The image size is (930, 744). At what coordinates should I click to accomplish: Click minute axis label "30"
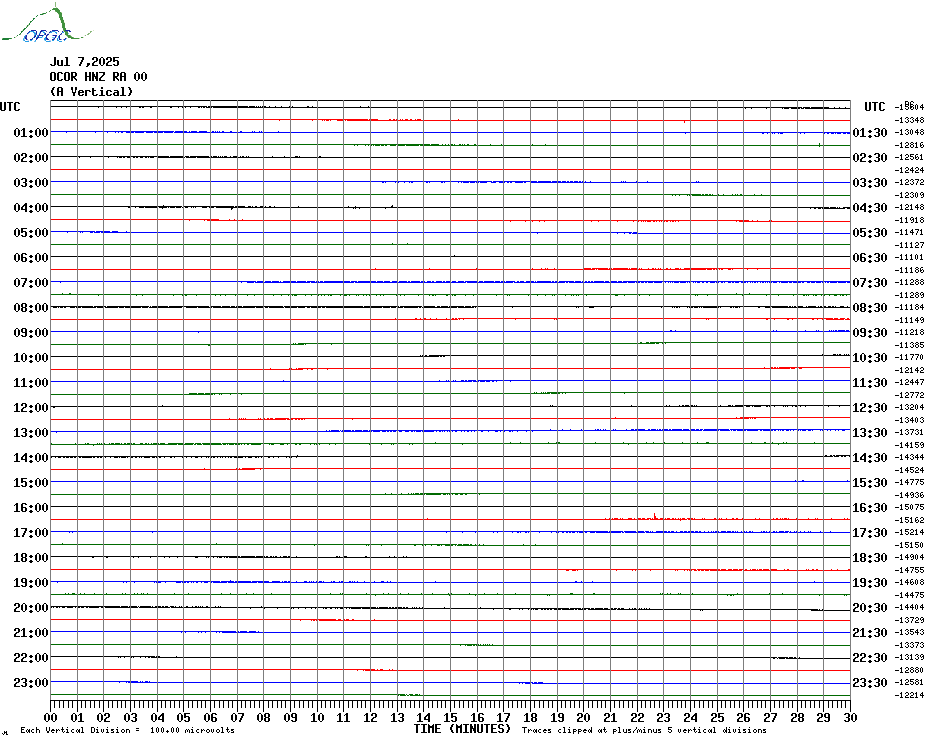[x=851, y=717]
